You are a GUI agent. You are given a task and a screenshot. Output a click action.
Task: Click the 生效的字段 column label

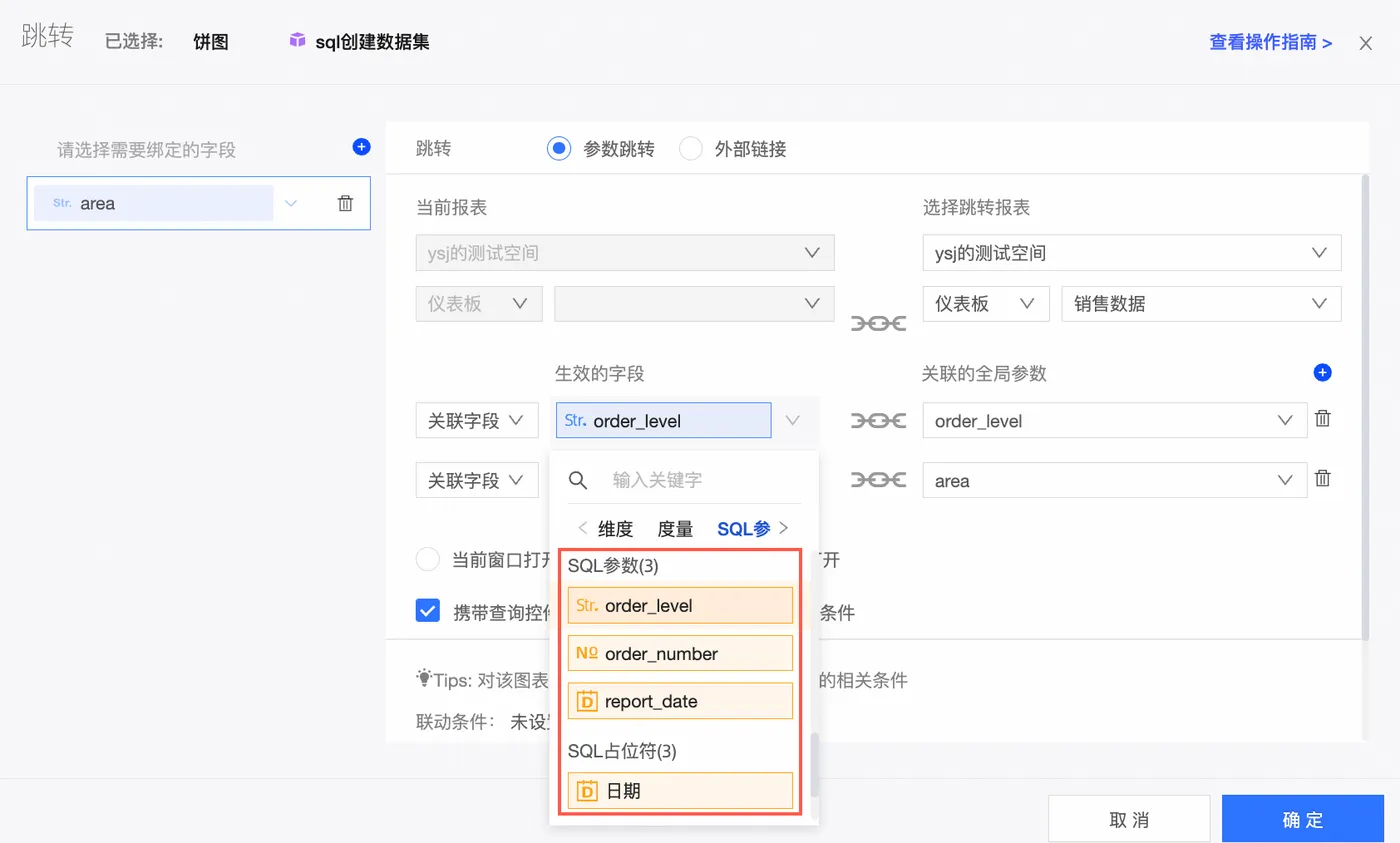coord(600,373)
